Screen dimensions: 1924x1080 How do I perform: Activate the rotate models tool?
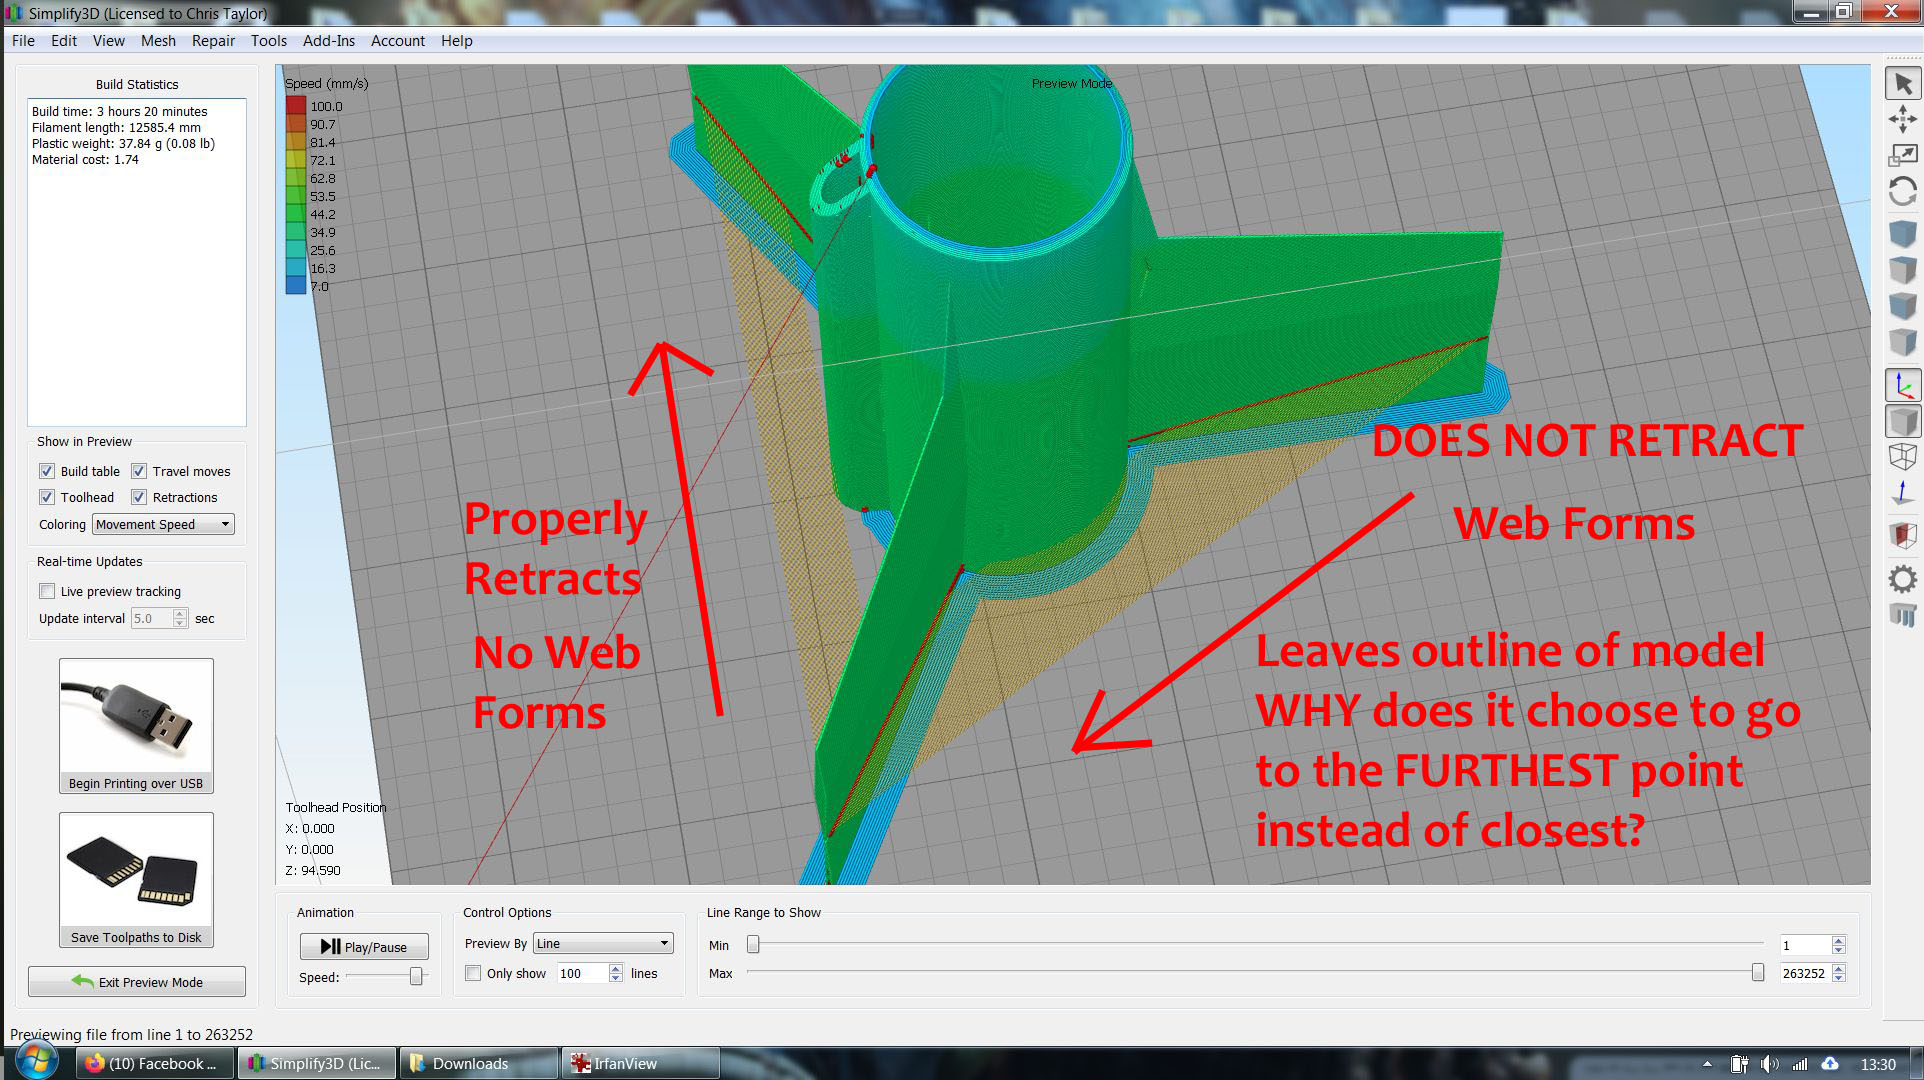coord(1902,191)
